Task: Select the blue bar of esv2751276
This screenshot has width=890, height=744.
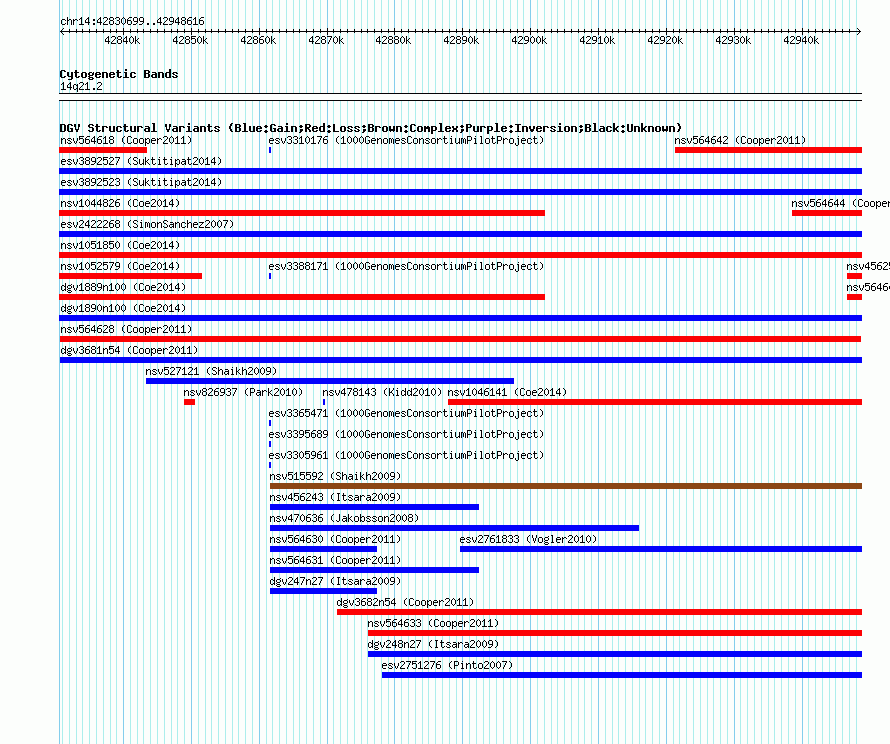Action: (622, 675)
